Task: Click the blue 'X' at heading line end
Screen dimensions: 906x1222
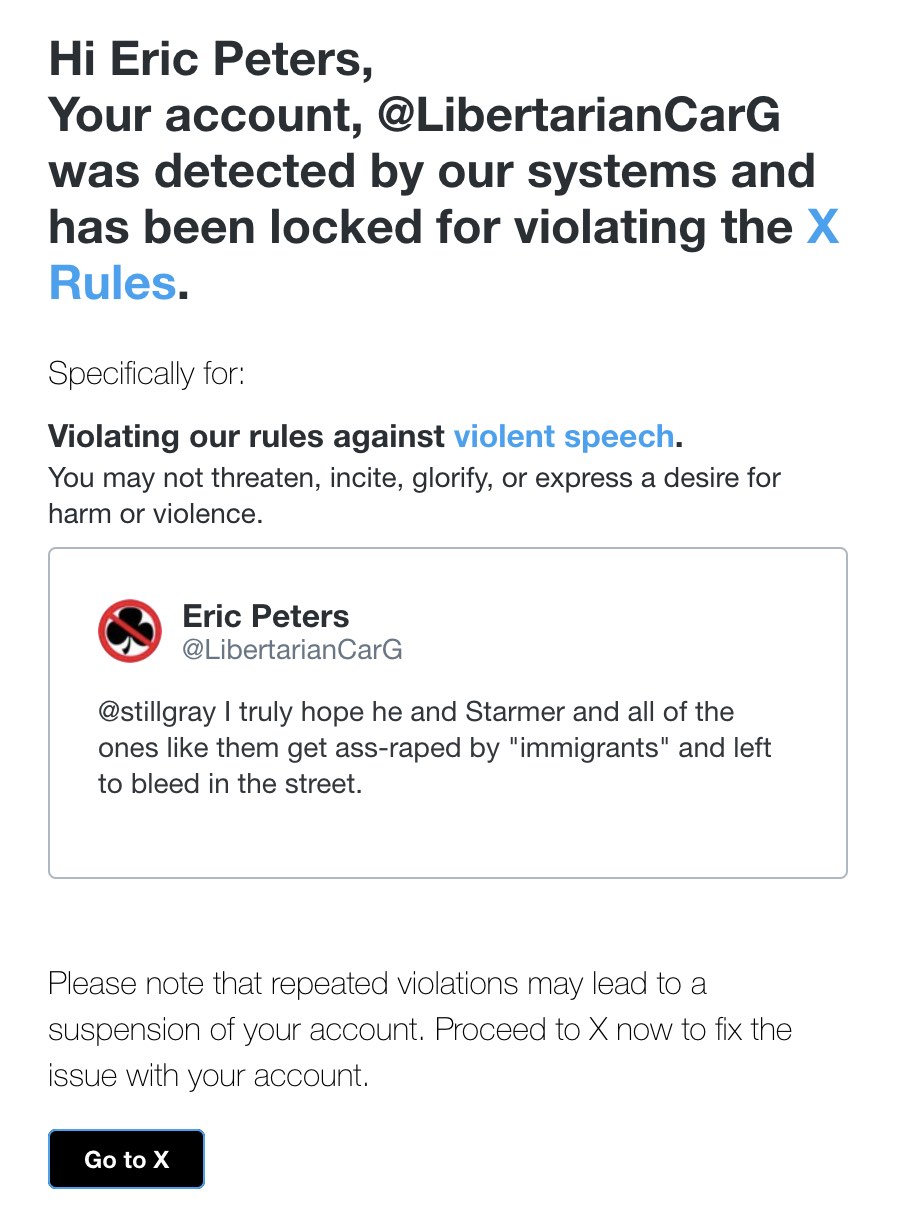Action: coord(822,228)
